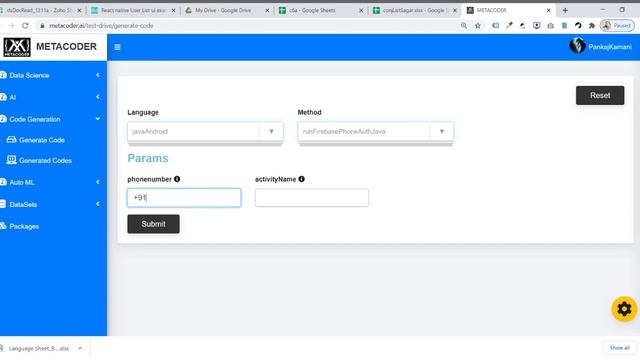Click the Submit button

tap(153, 224)
